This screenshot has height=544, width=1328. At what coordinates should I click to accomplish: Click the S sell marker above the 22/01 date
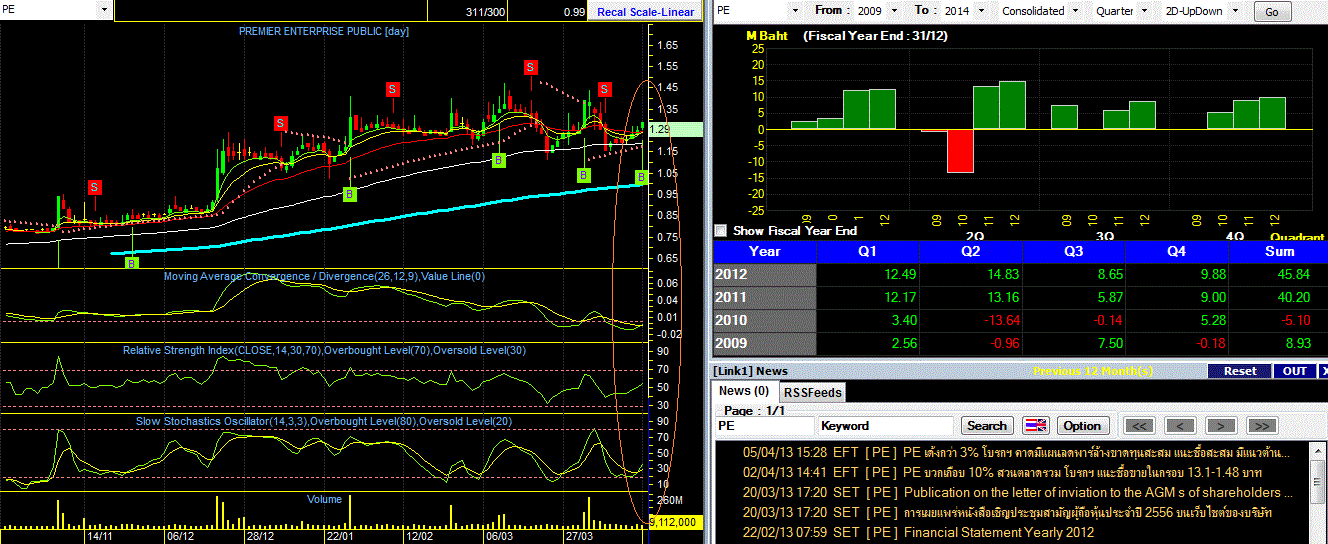tap(393, 89)
